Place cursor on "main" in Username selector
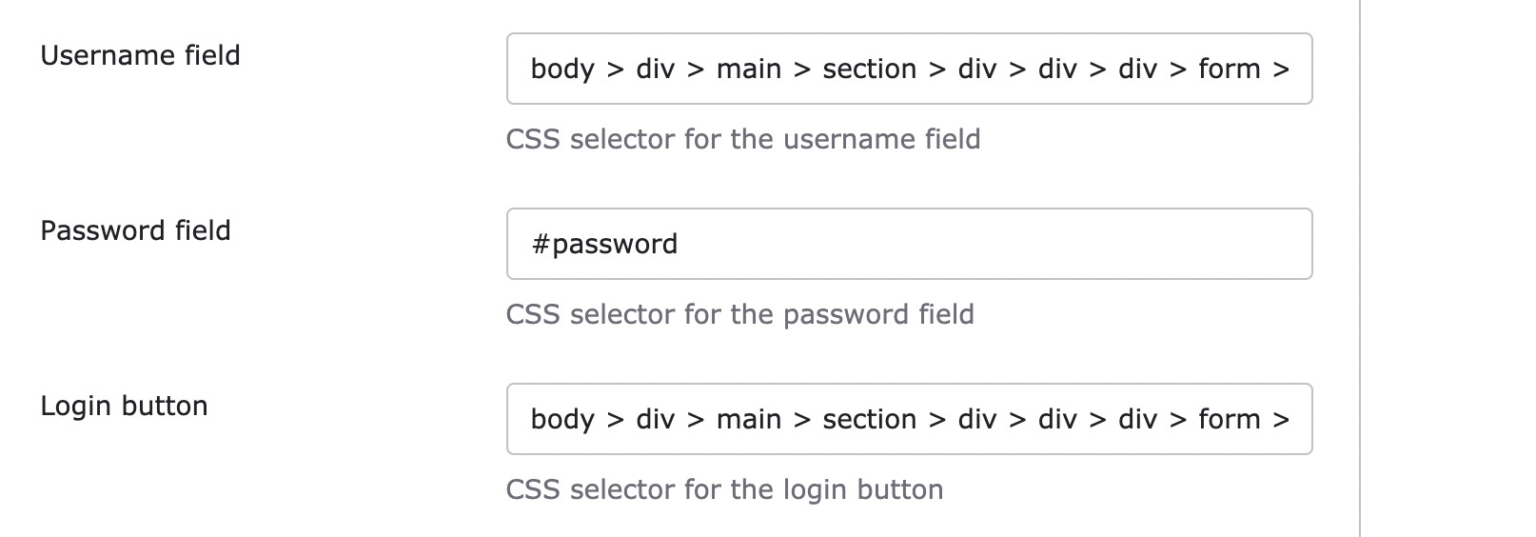Screen dimensions: 1536x537 (748, 69)
